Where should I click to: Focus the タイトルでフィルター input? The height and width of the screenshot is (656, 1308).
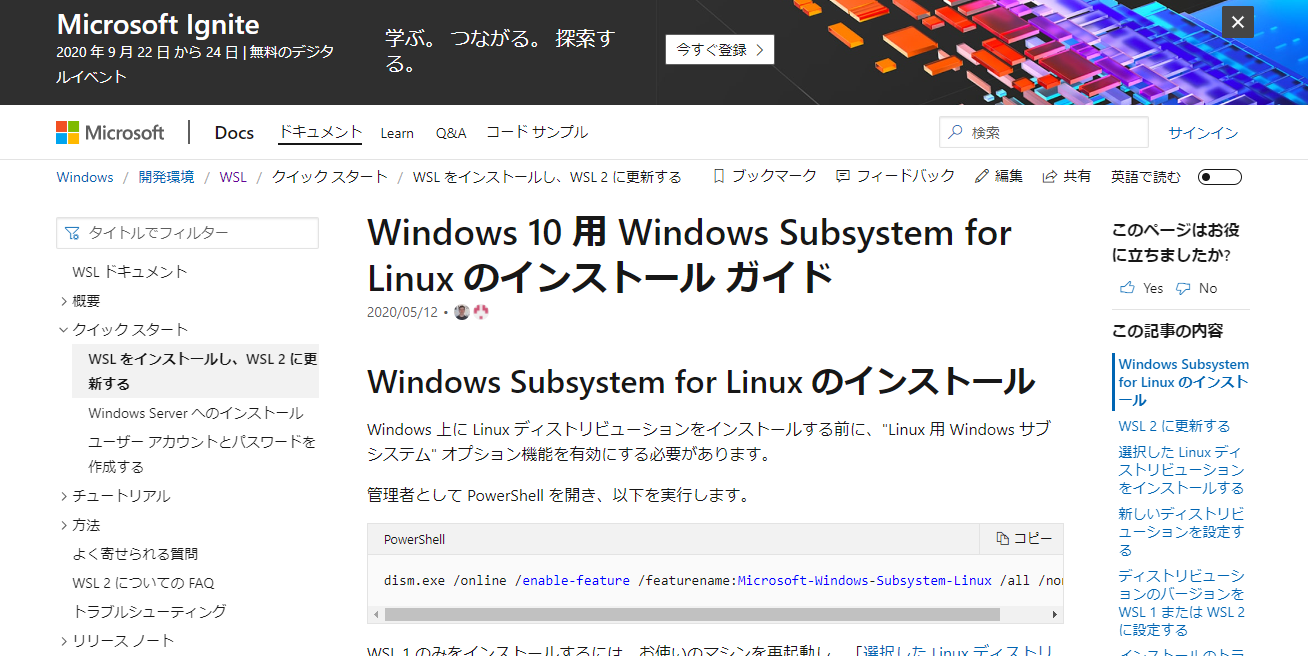pos(188,233)
